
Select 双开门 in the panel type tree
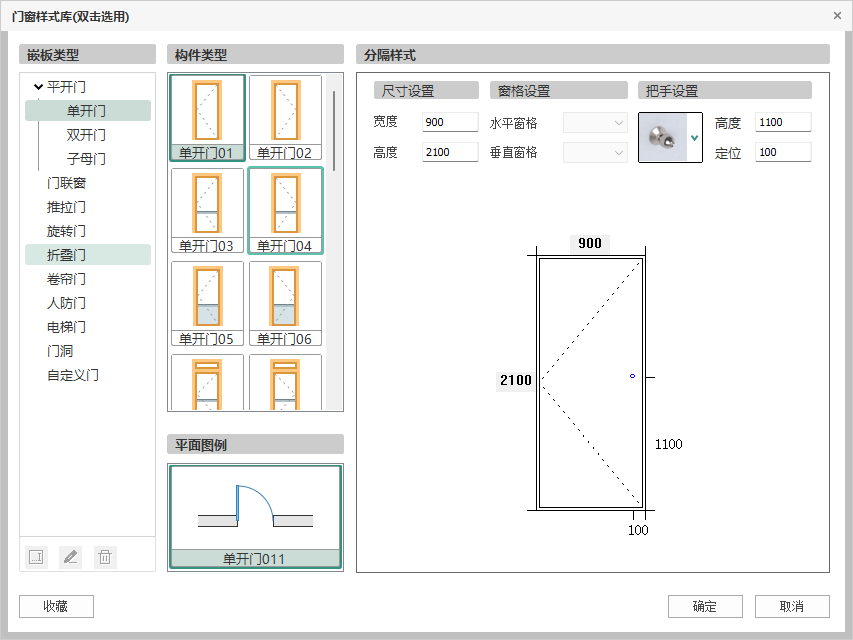point(86,134)
